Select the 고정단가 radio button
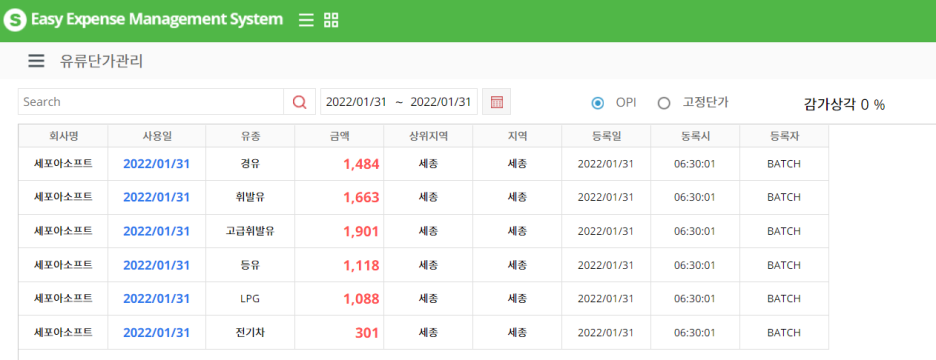Viewport: 936px width, 360px height. point(664,103)
